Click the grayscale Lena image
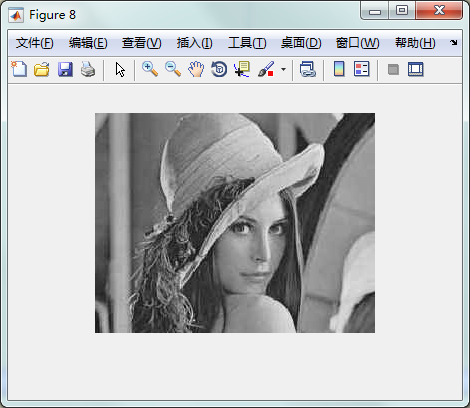The width and height of the screenshot is (470, 408). tap(235, 223)
